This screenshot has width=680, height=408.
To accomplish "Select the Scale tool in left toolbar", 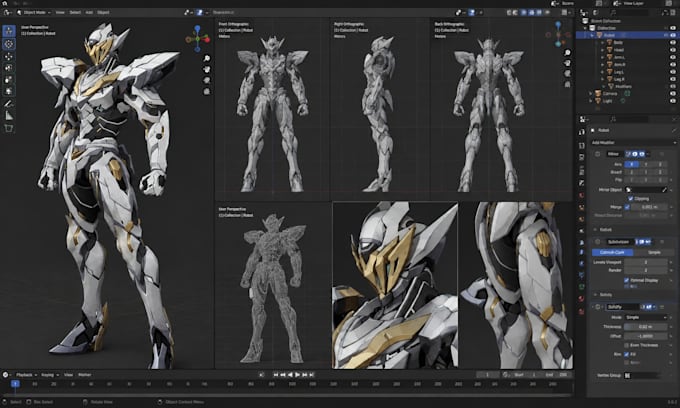I will (9, 80).
